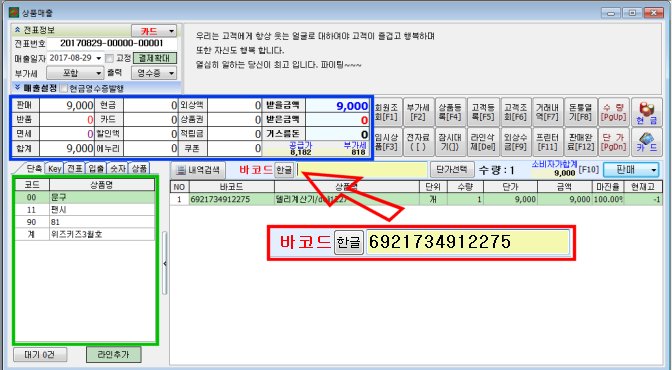Click the 카드 card payment icon button

[647, 142]
